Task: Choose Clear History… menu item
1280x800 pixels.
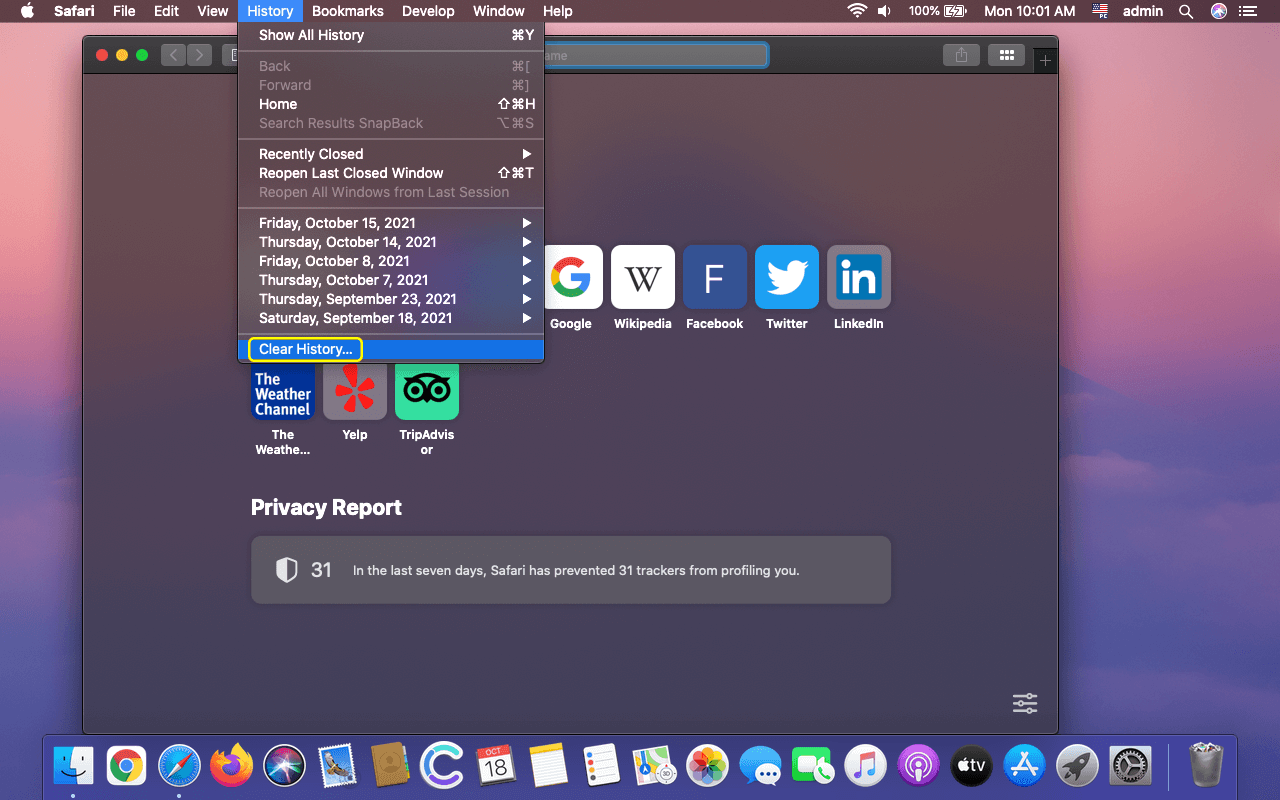Action: coord(391,349)
